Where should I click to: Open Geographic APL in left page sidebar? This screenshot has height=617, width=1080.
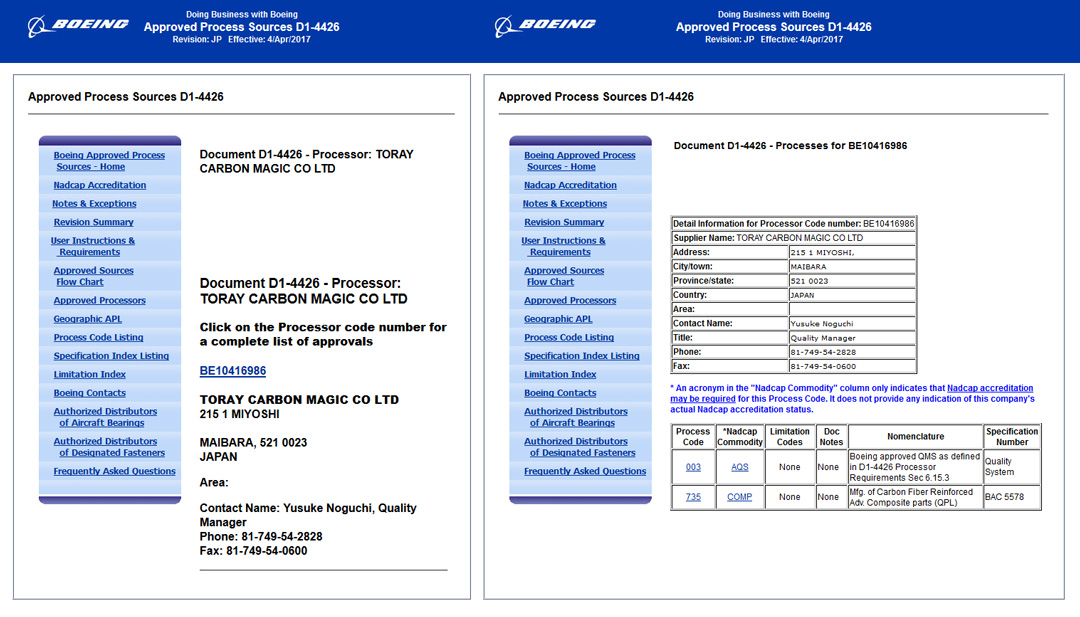87,319
